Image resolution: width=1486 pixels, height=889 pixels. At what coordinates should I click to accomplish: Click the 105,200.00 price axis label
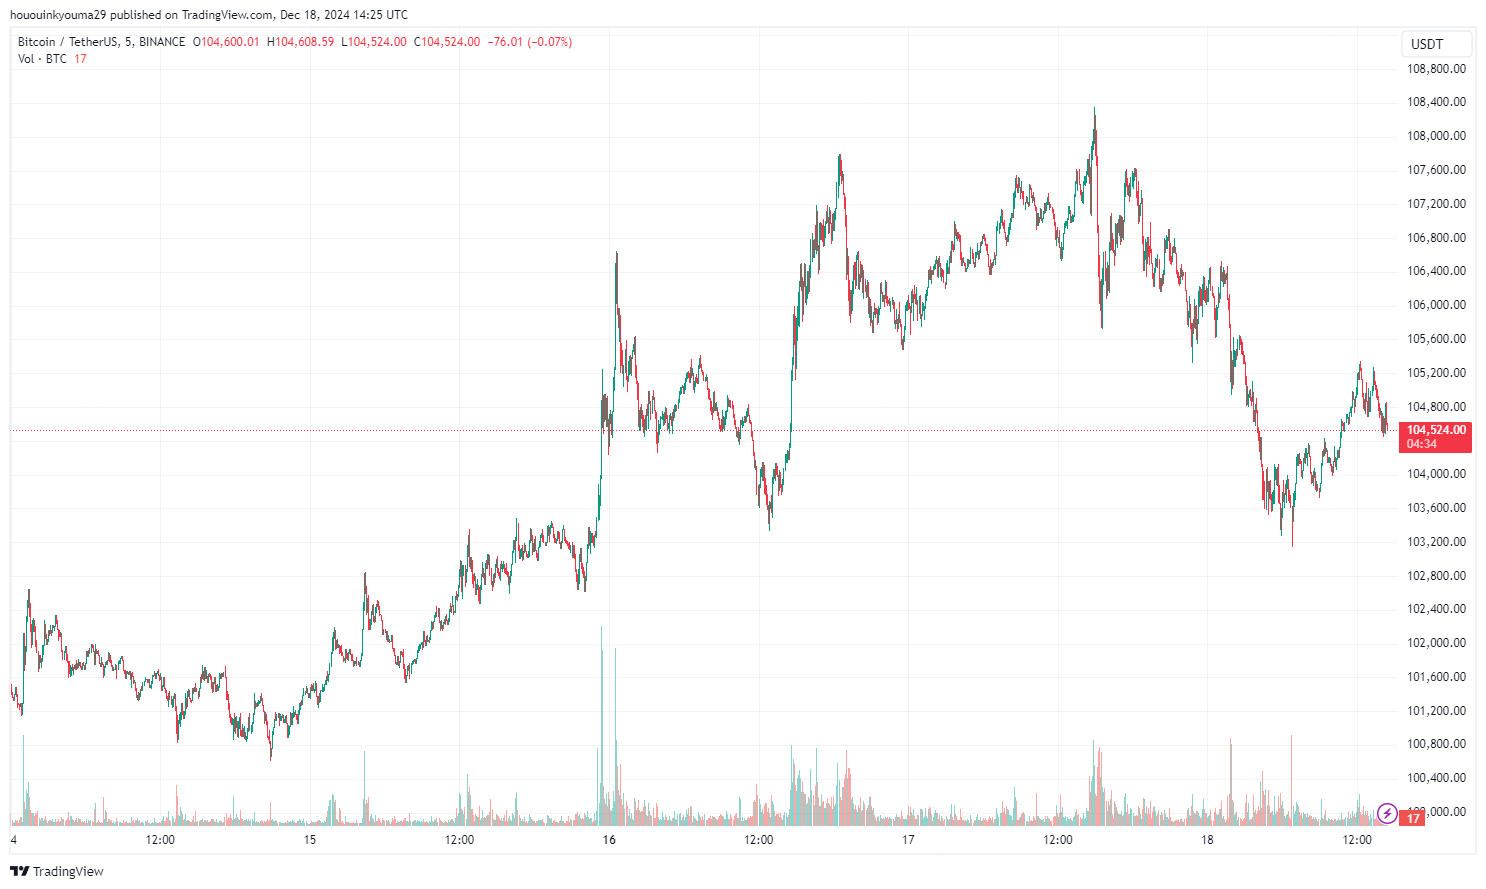point(1436,373)
